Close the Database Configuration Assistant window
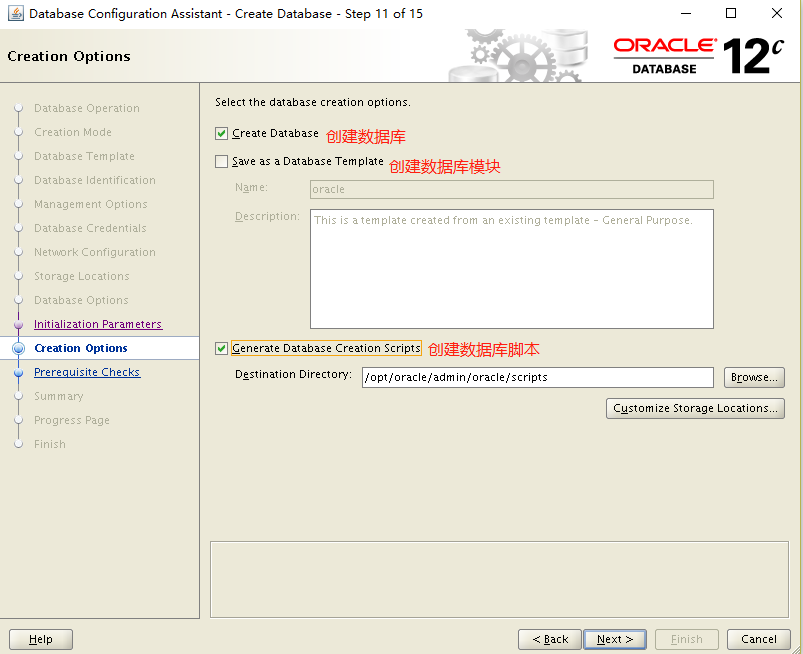This screenshot has width=803, height=654. (x=777, y=13)
